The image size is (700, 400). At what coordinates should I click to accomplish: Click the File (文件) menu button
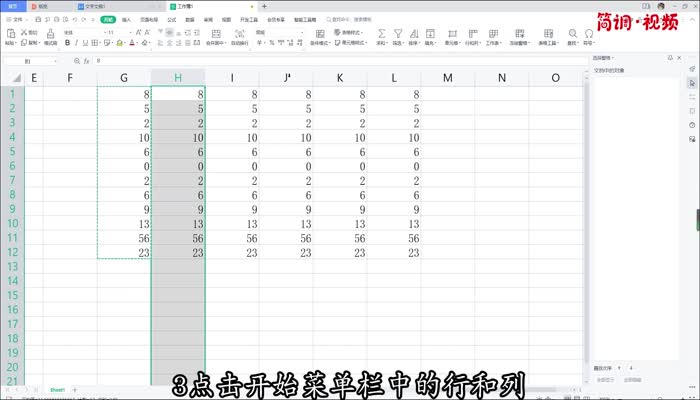click(16, 19)
